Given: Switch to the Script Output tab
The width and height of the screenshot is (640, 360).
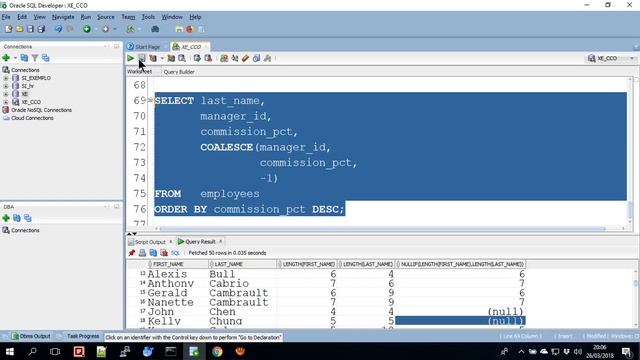Looking at the screenshot, I should [150, 242].
